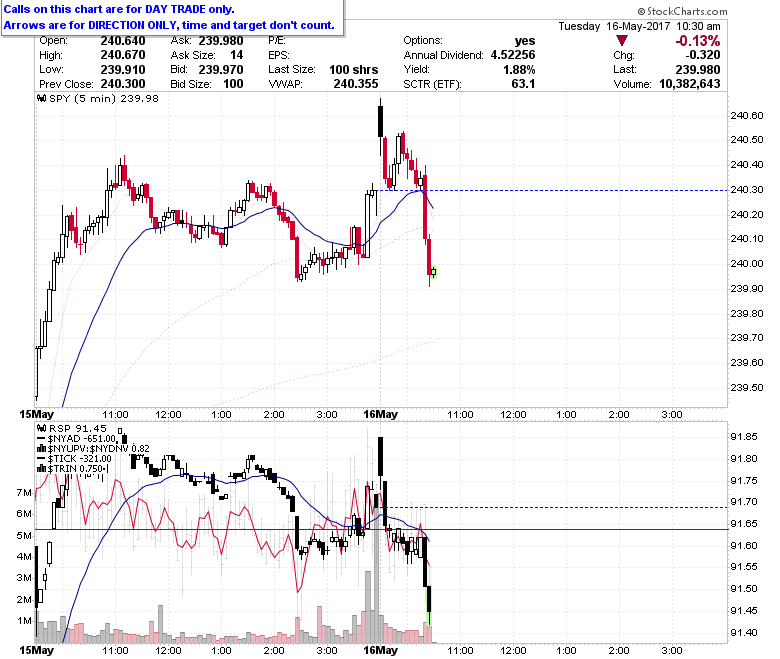Click the Bid Size value 100
This screenshot has height=659, width=780.
point(233,84)
